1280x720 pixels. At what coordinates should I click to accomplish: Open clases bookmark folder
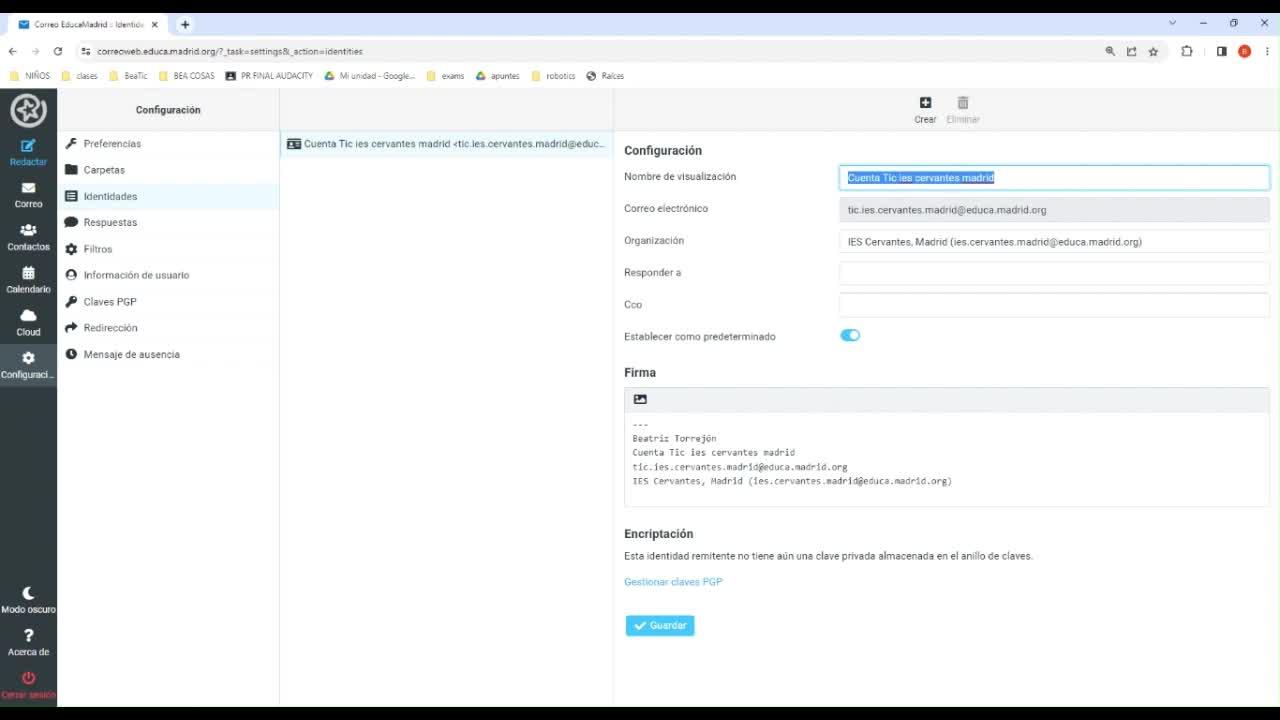[x=80, y=76]
